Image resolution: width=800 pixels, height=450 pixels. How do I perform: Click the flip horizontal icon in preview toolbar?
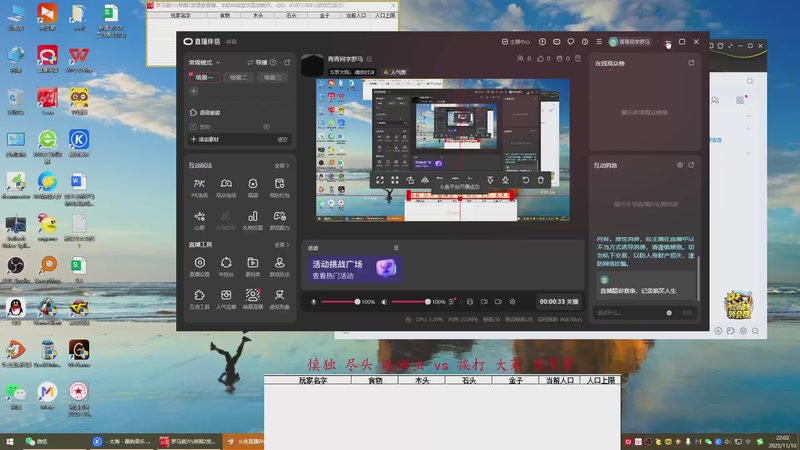(425, 180)
